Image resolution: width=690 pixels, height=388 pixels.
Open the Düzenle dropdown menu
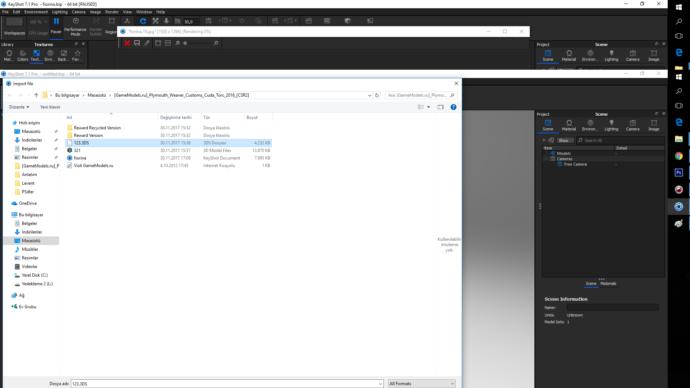19,107
